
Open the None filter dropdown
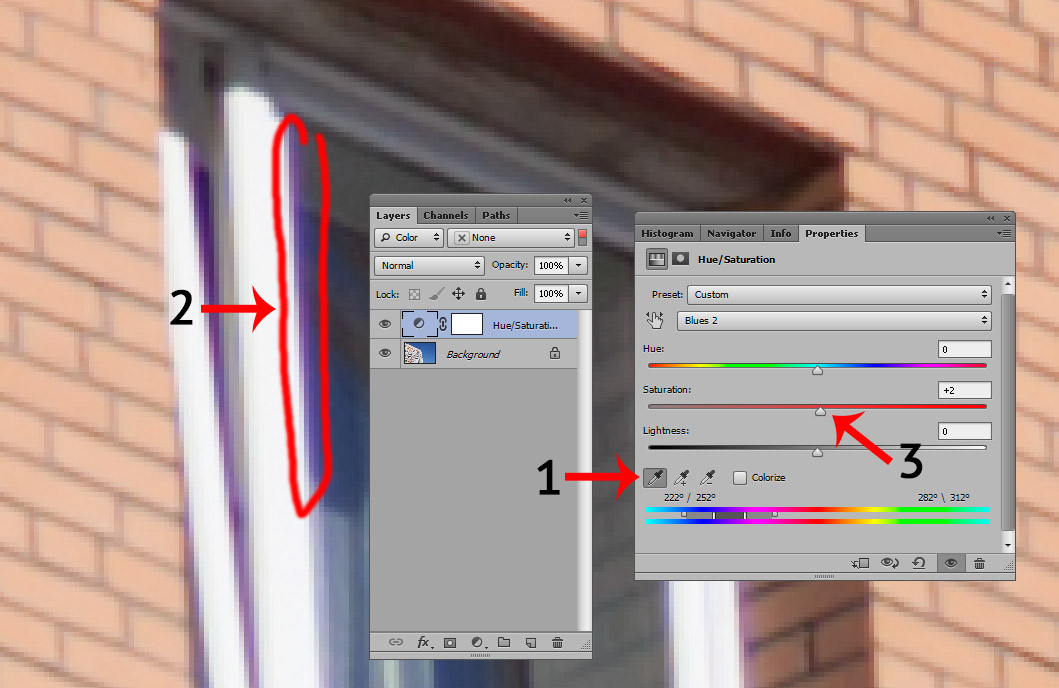pos(511,238)
